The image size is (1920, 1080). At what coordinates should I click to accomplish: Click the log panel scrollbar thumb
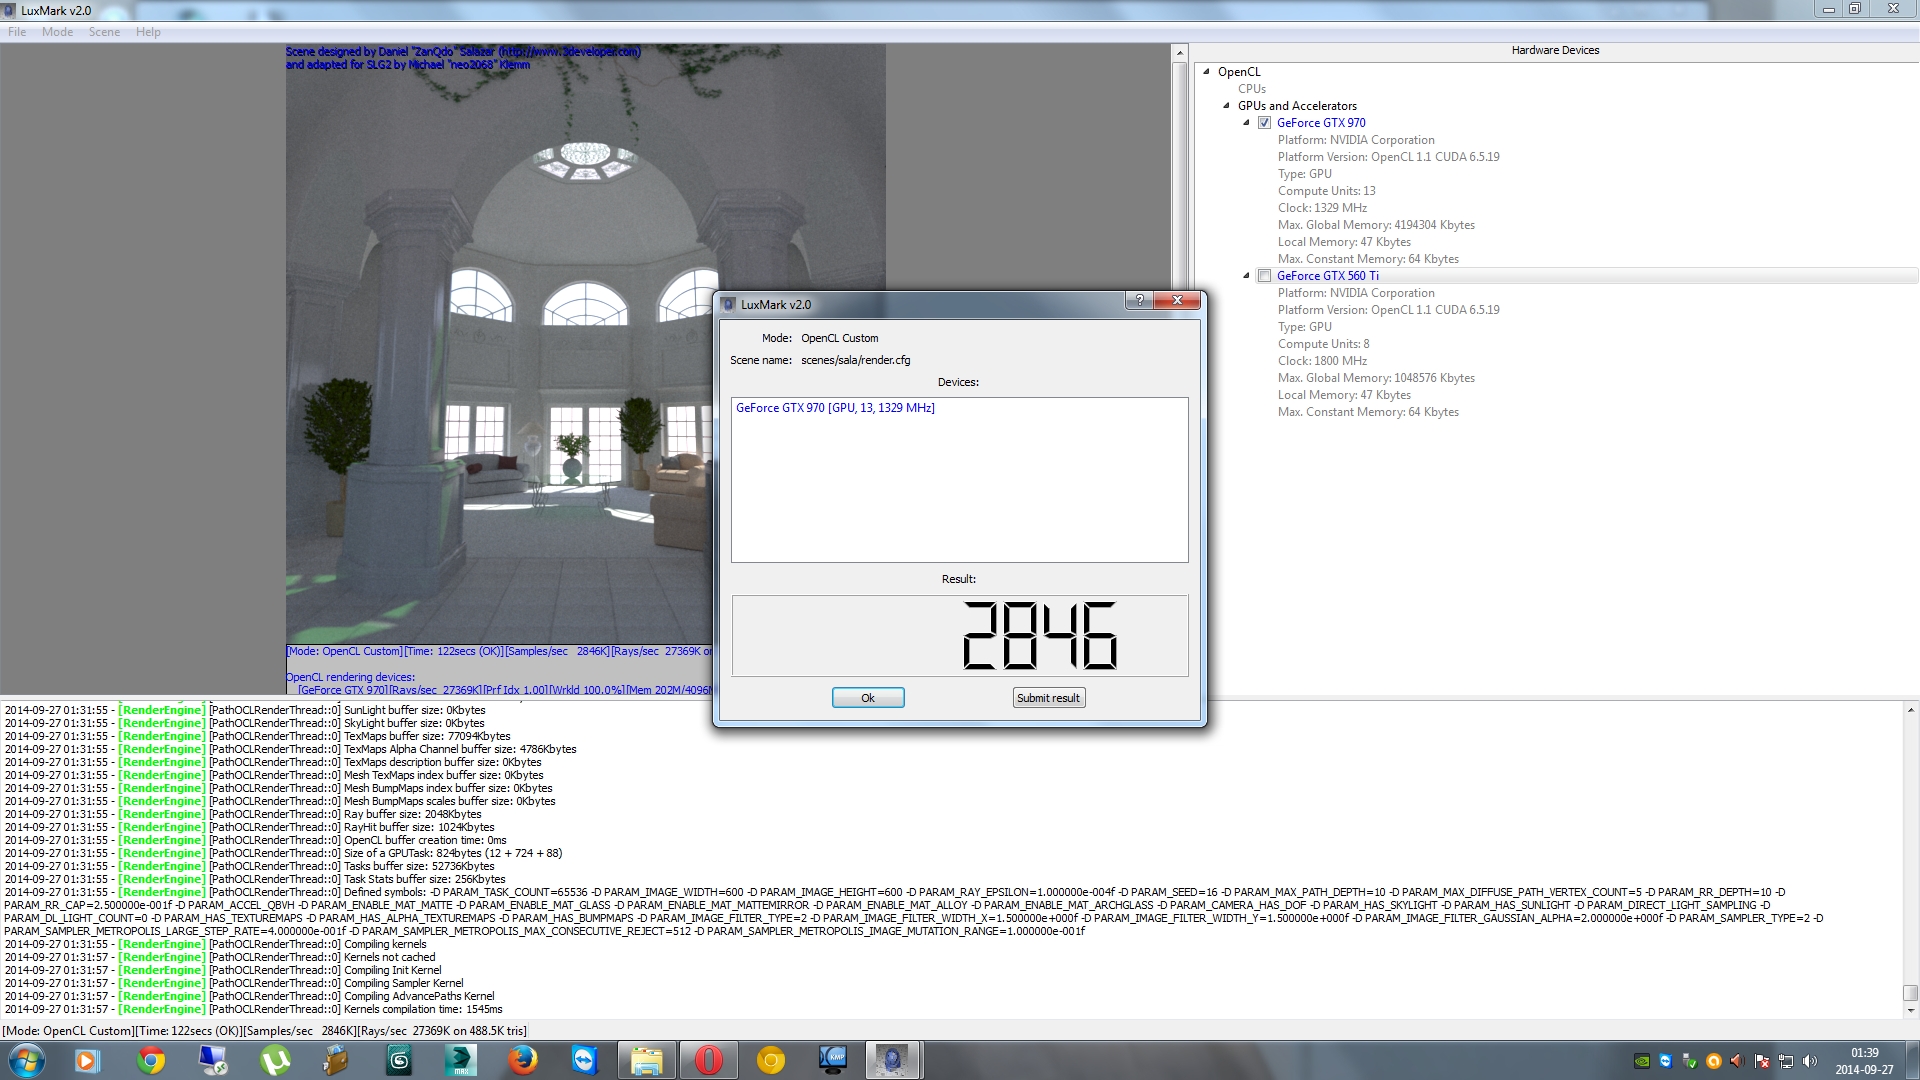(1910, 993)
